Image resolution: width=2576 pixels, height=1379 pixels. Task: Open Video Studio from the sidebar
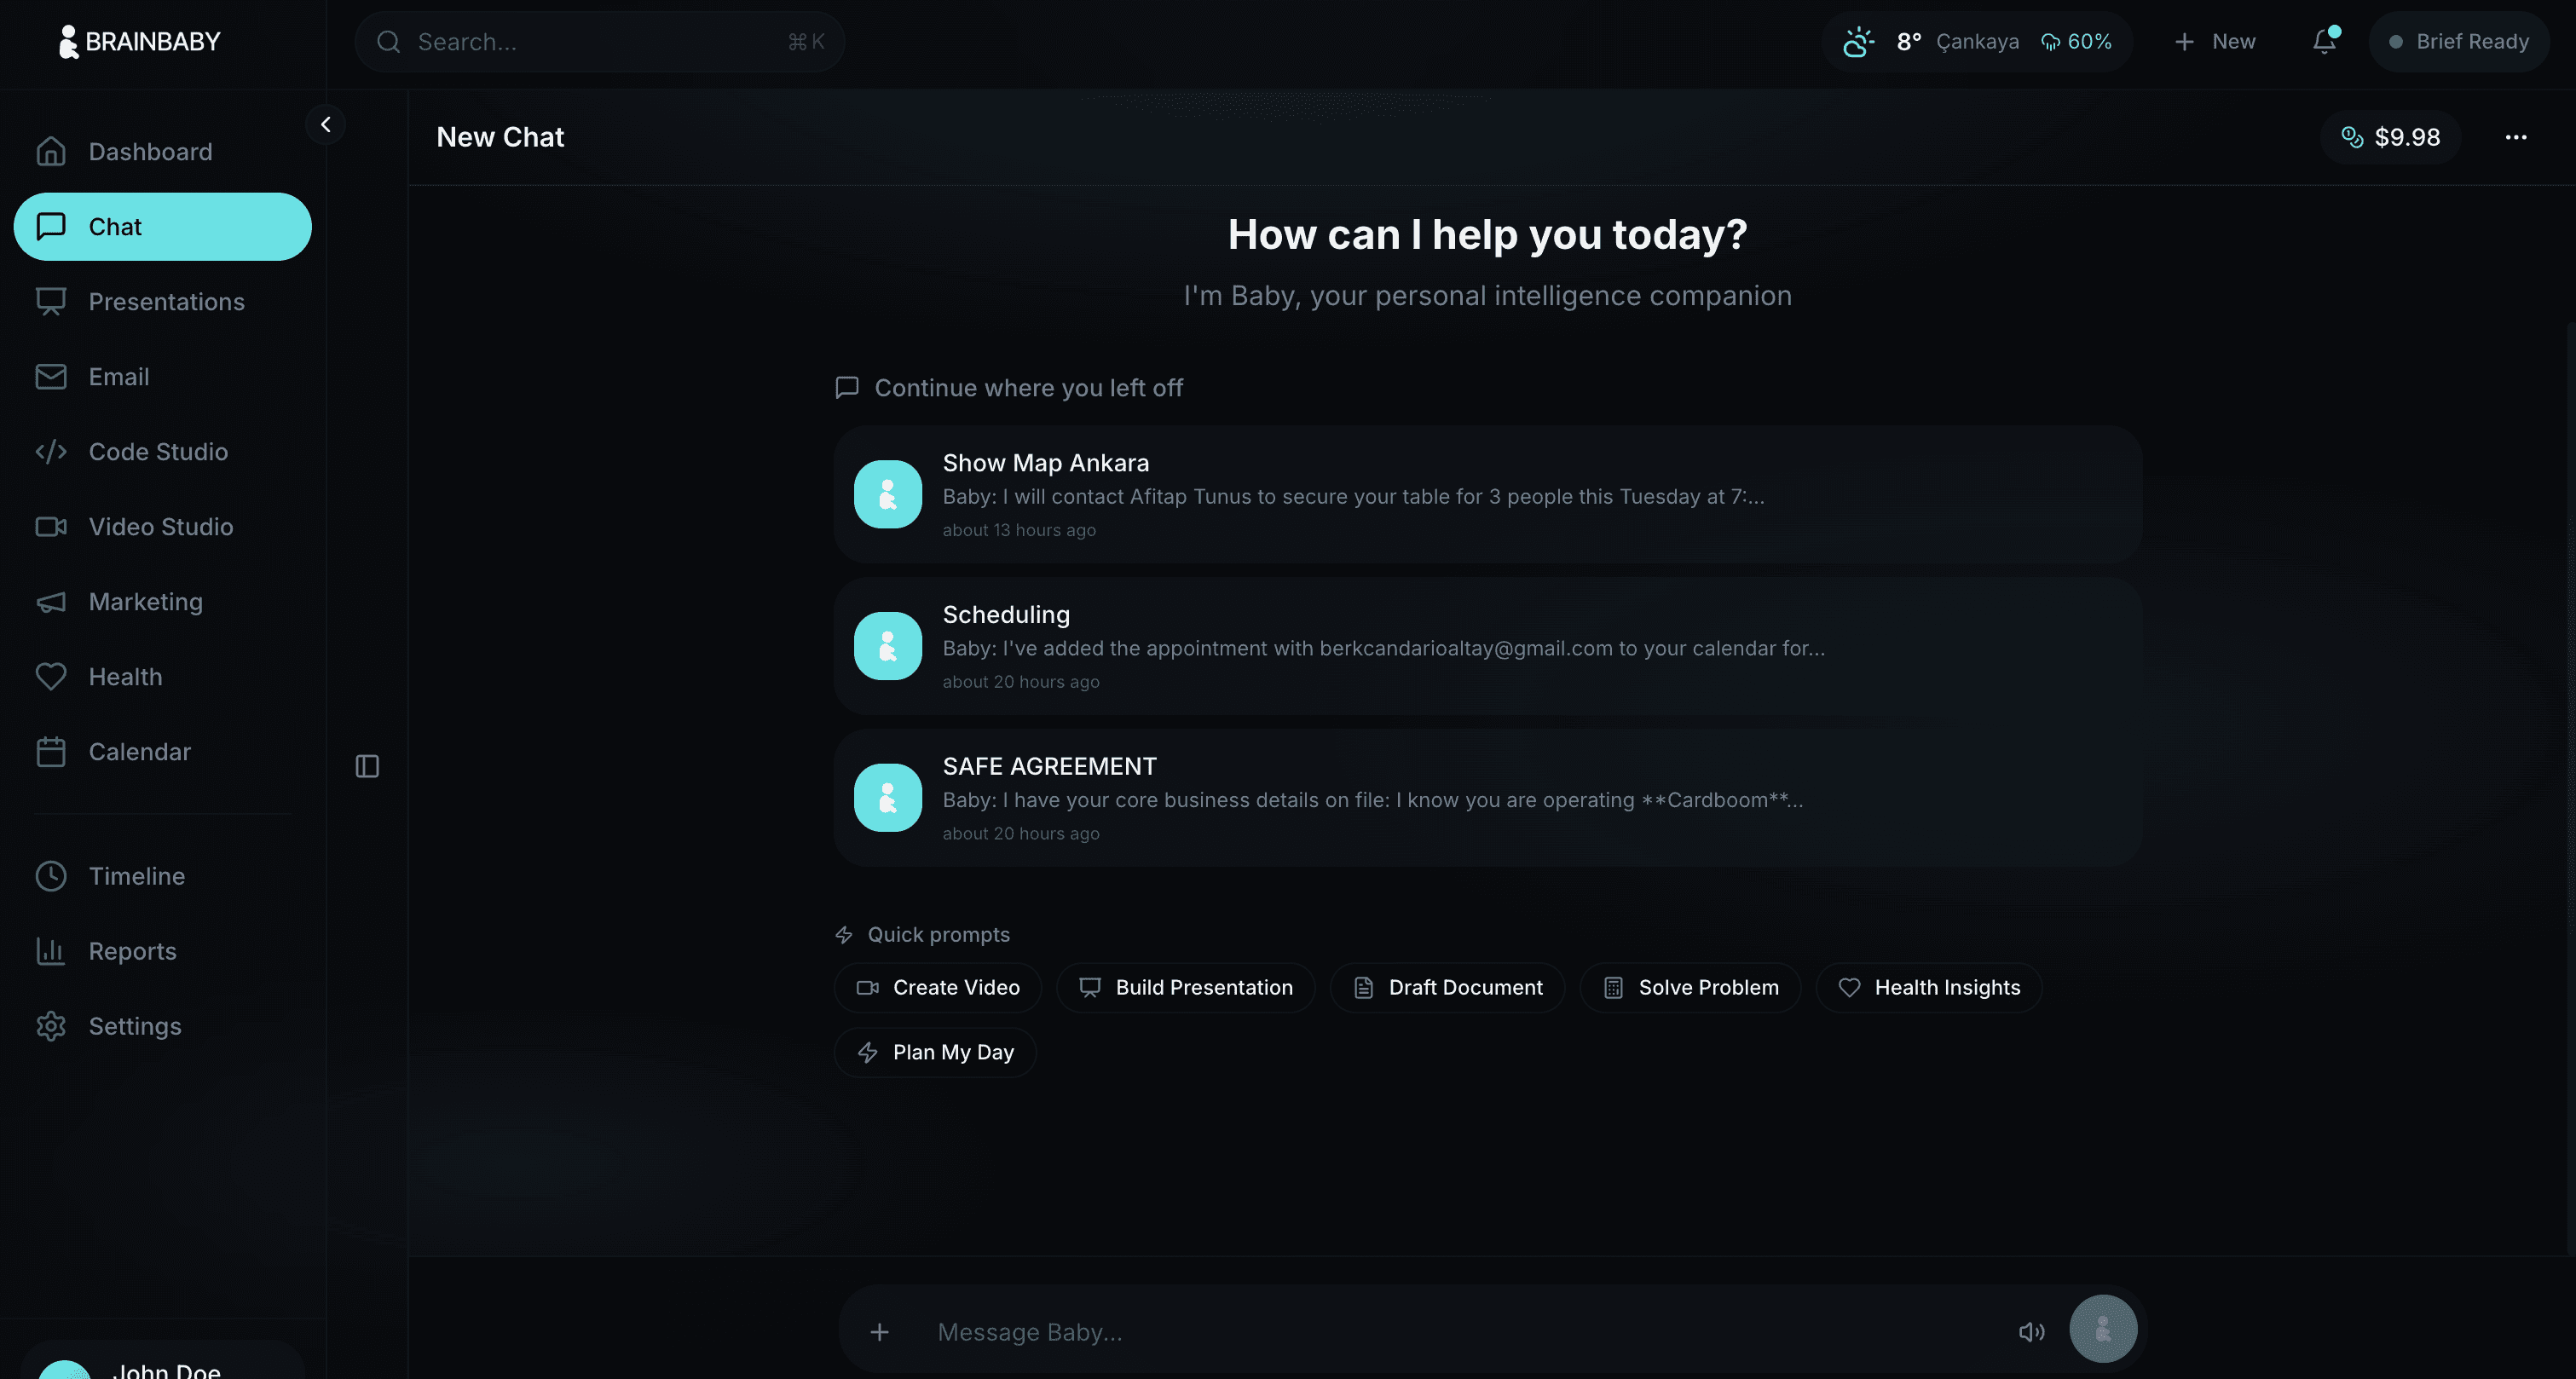click(x=160, y=527)
